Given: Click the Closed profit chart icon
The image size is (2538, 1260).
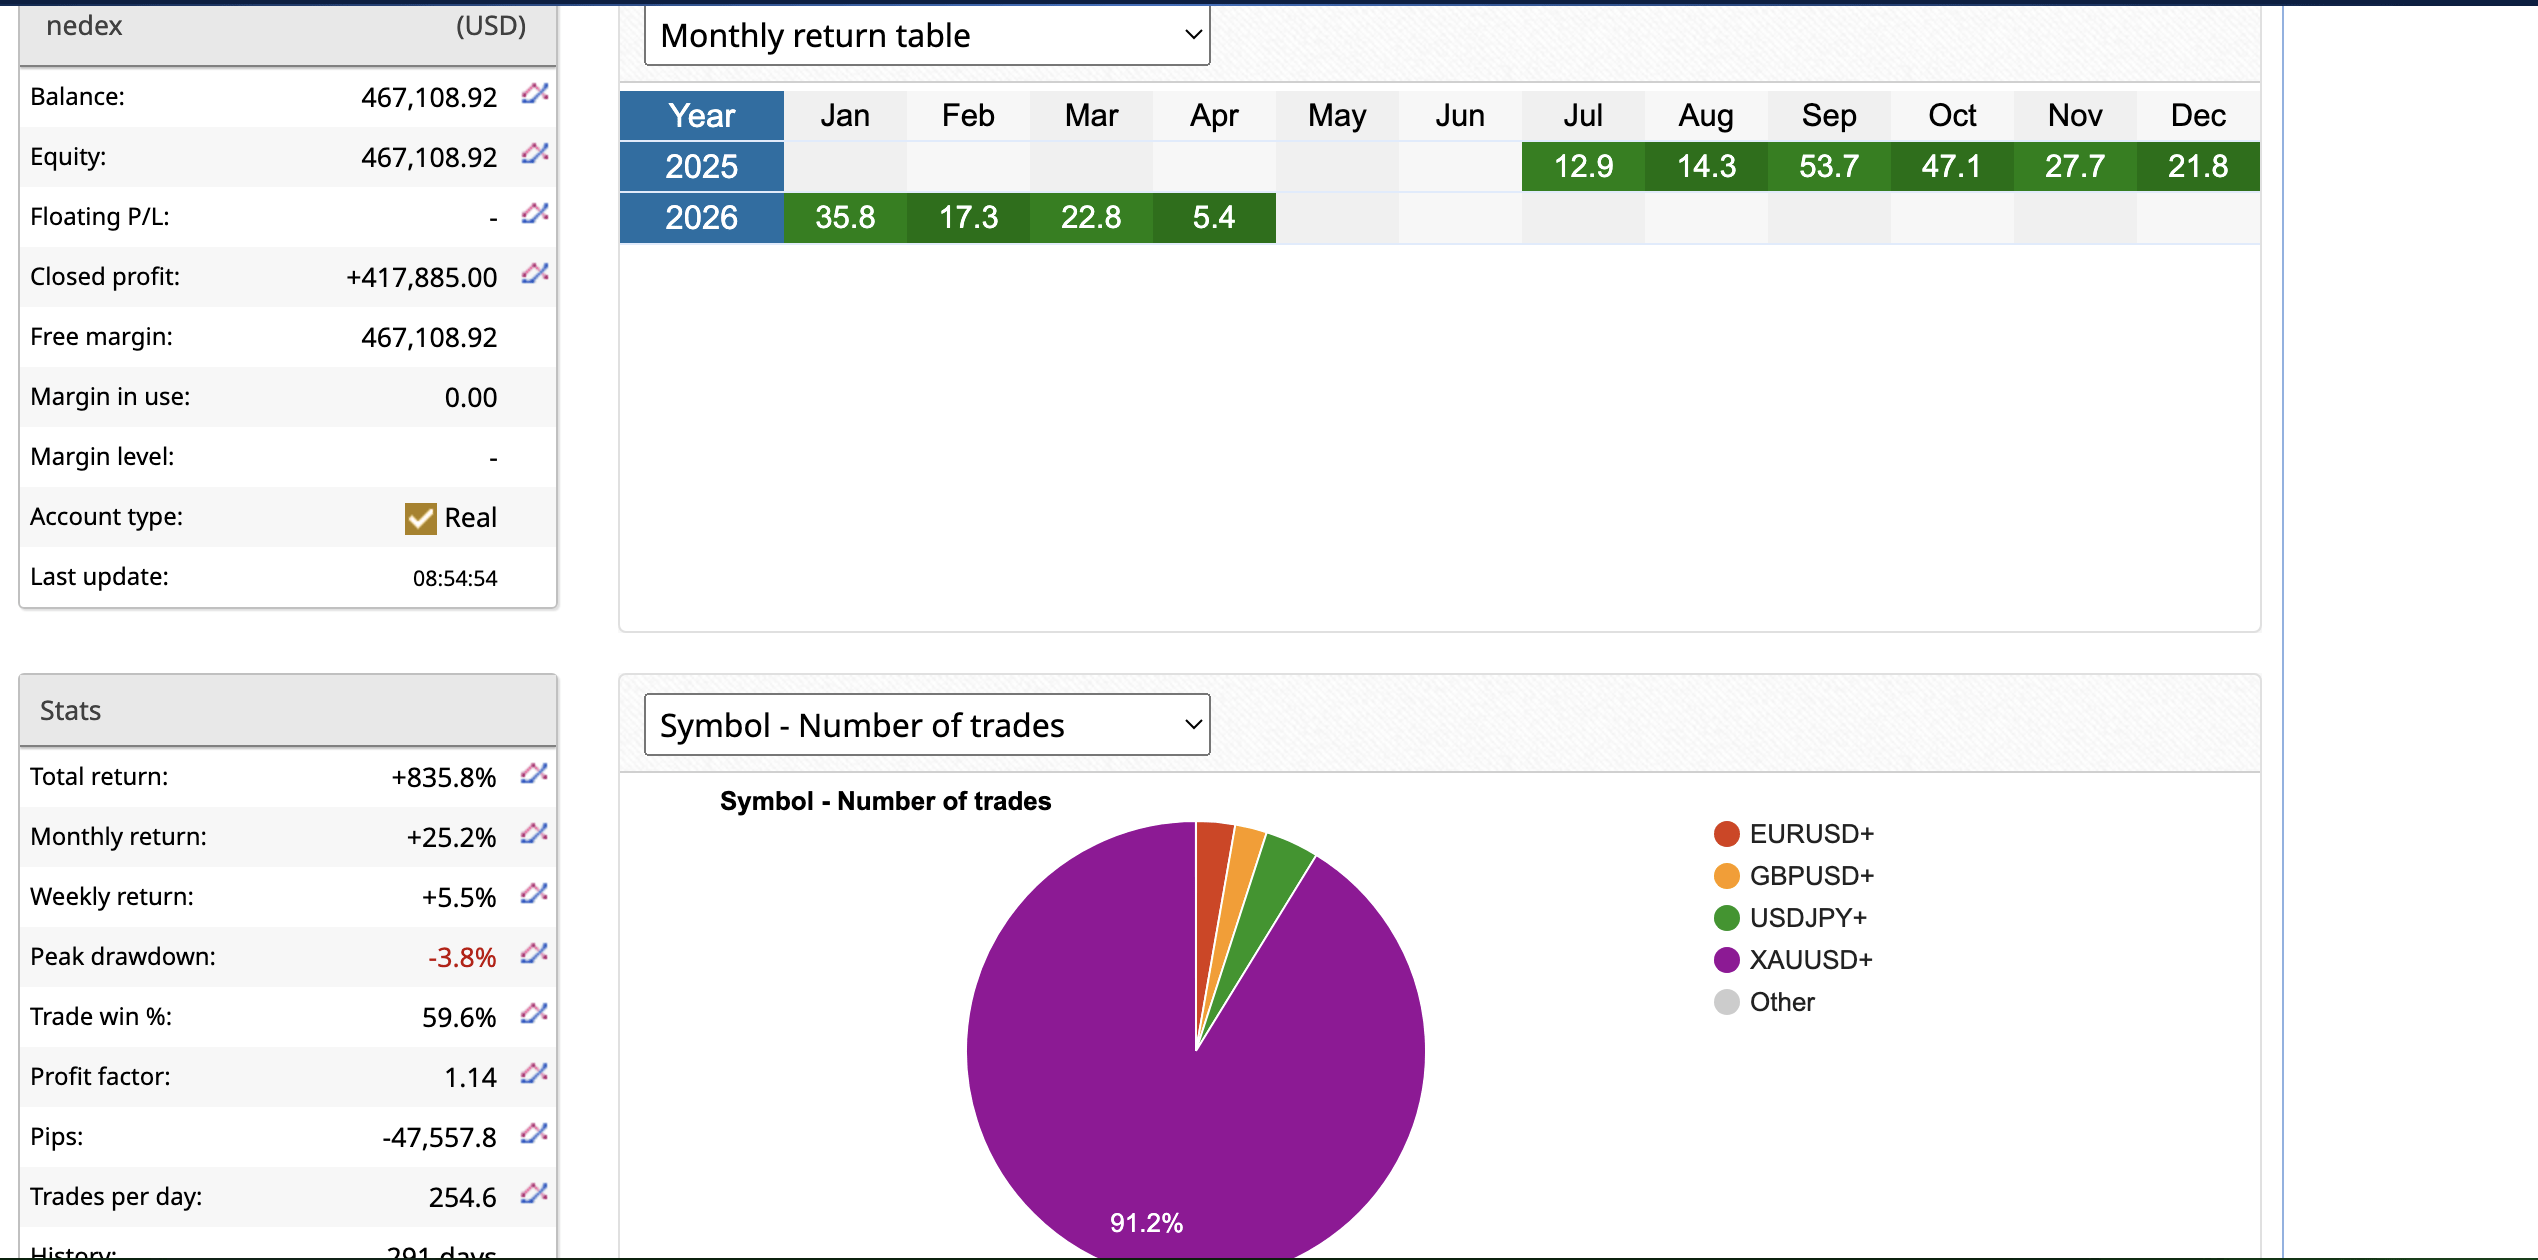Looking at the screenshot, I should (x=535, y=274).
